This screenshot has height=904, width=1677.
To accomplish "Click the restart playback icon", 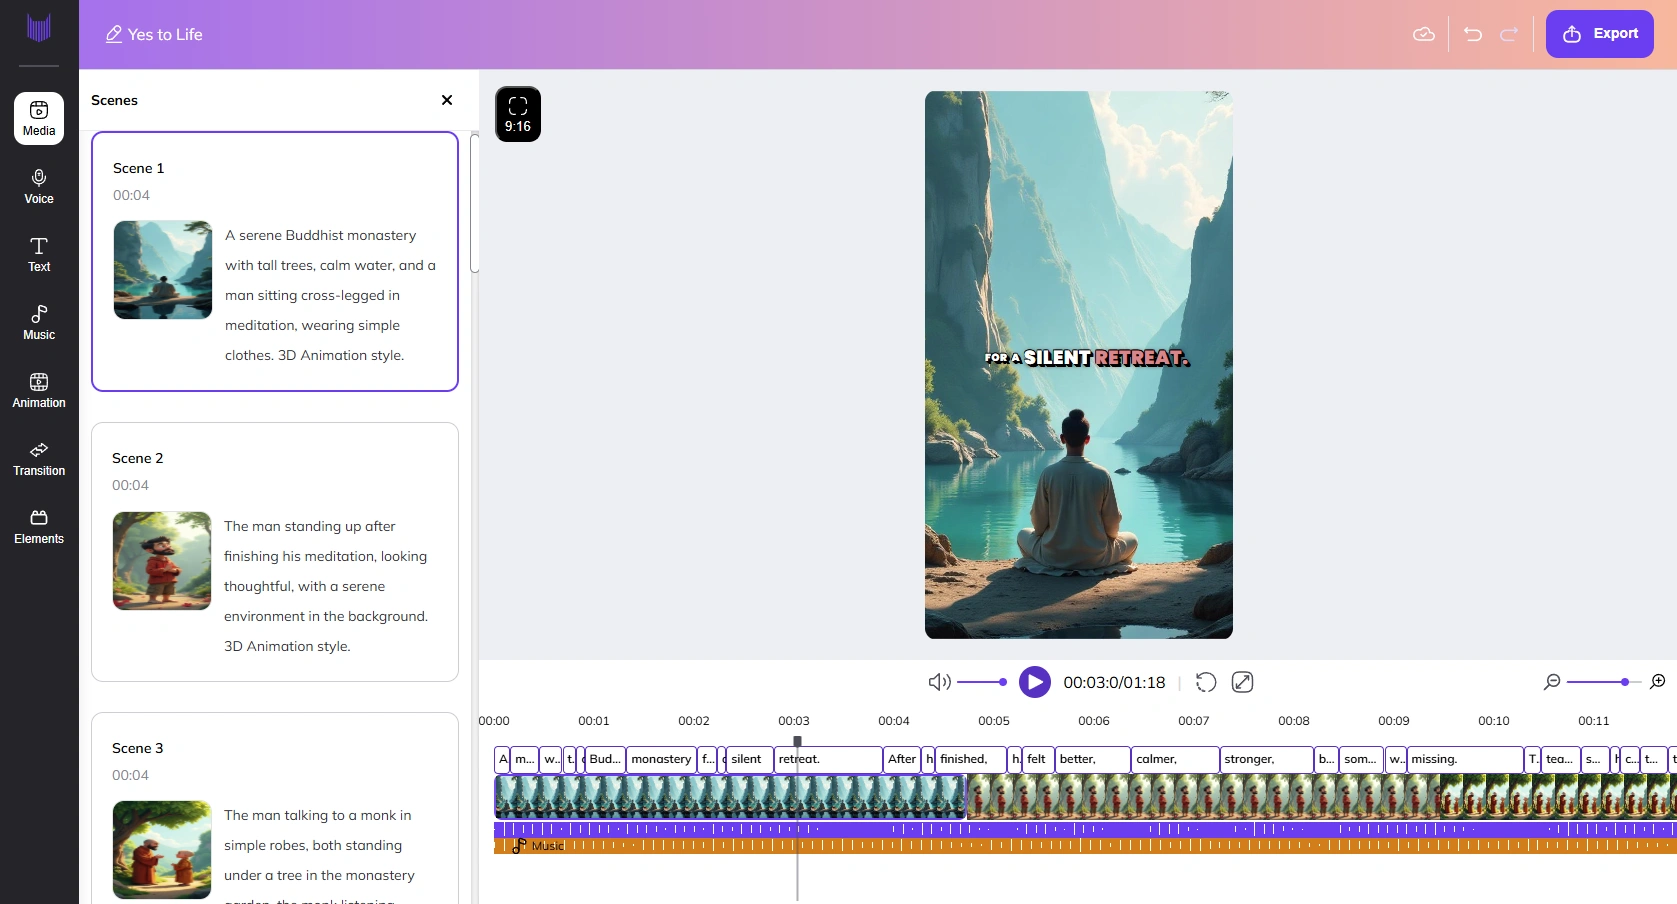I will [x=1206, y=682].
